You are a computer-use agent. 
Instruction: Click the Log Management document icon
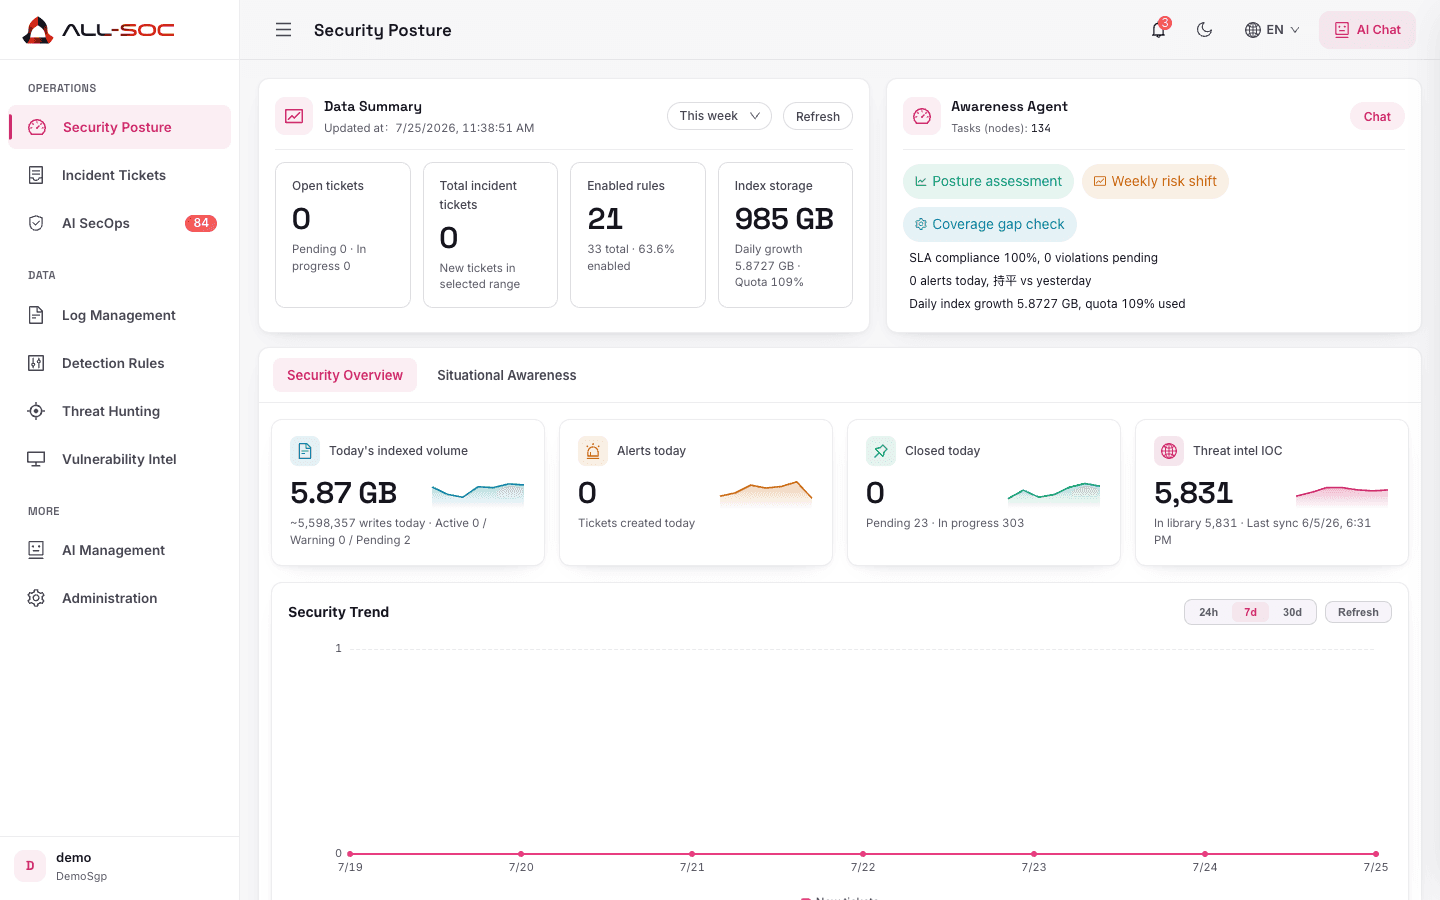click(36, 315)
